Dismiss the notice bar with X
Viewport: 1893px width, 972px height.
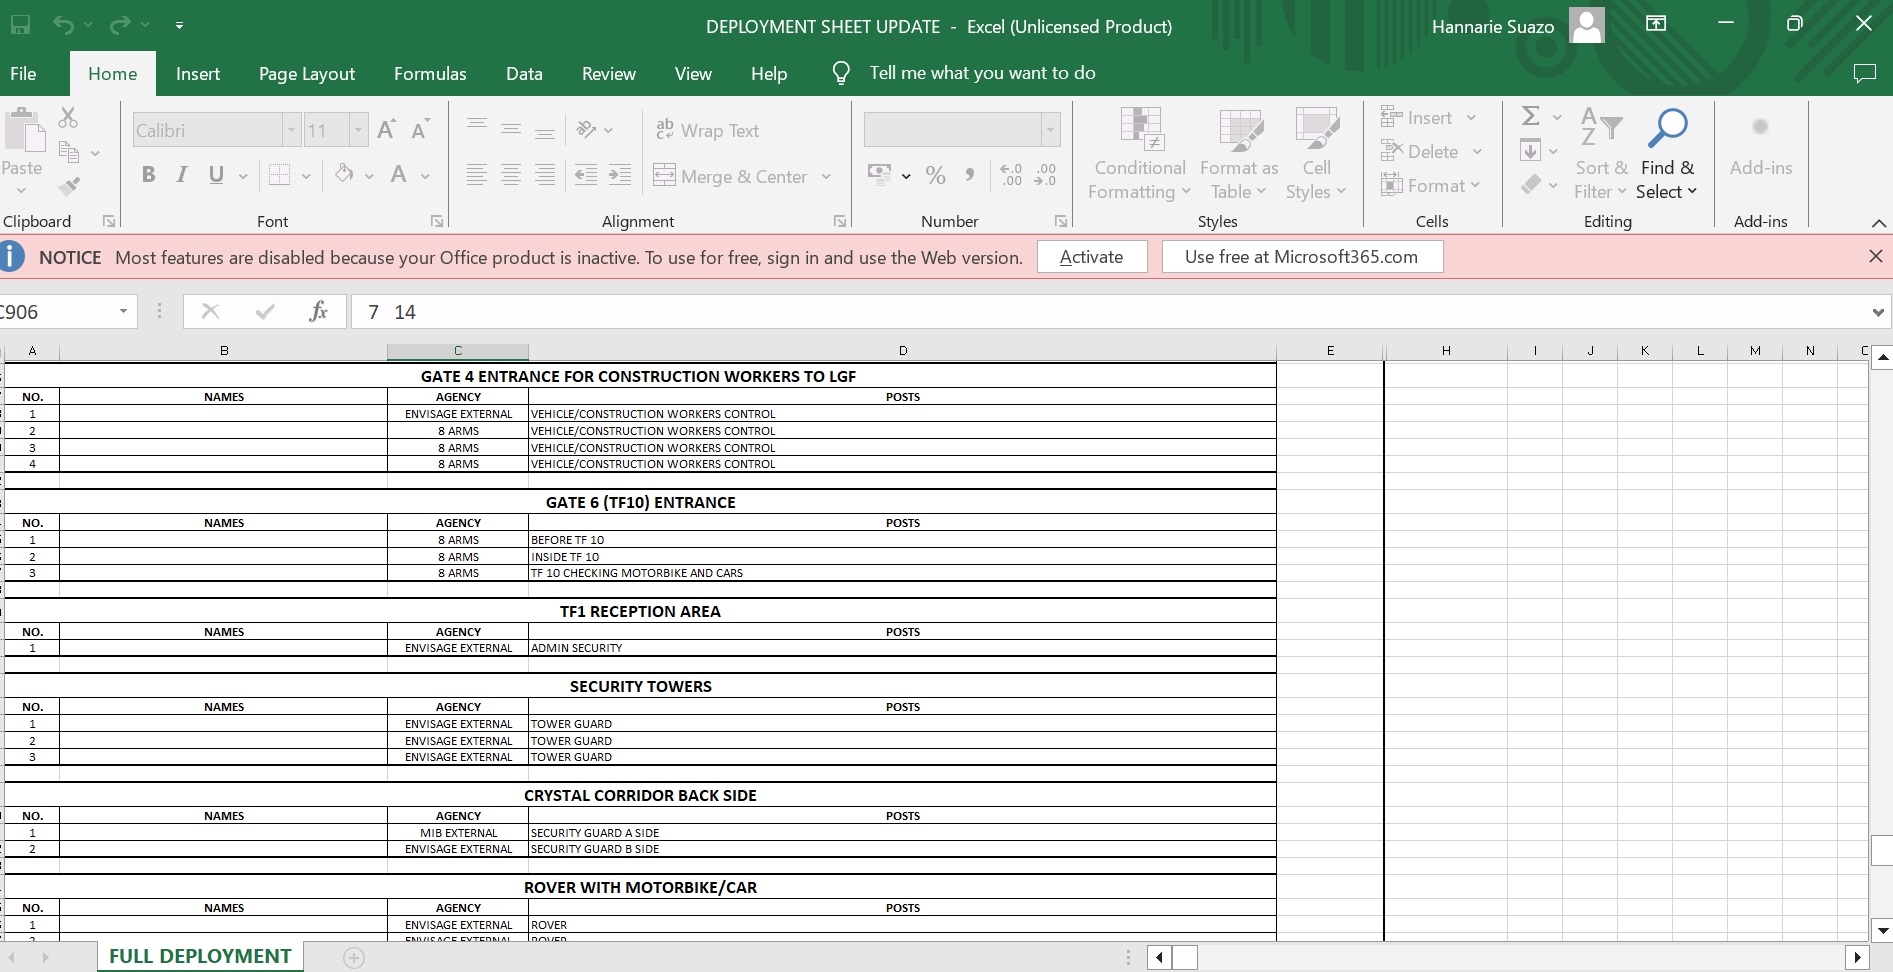[x=1875, y=257]
